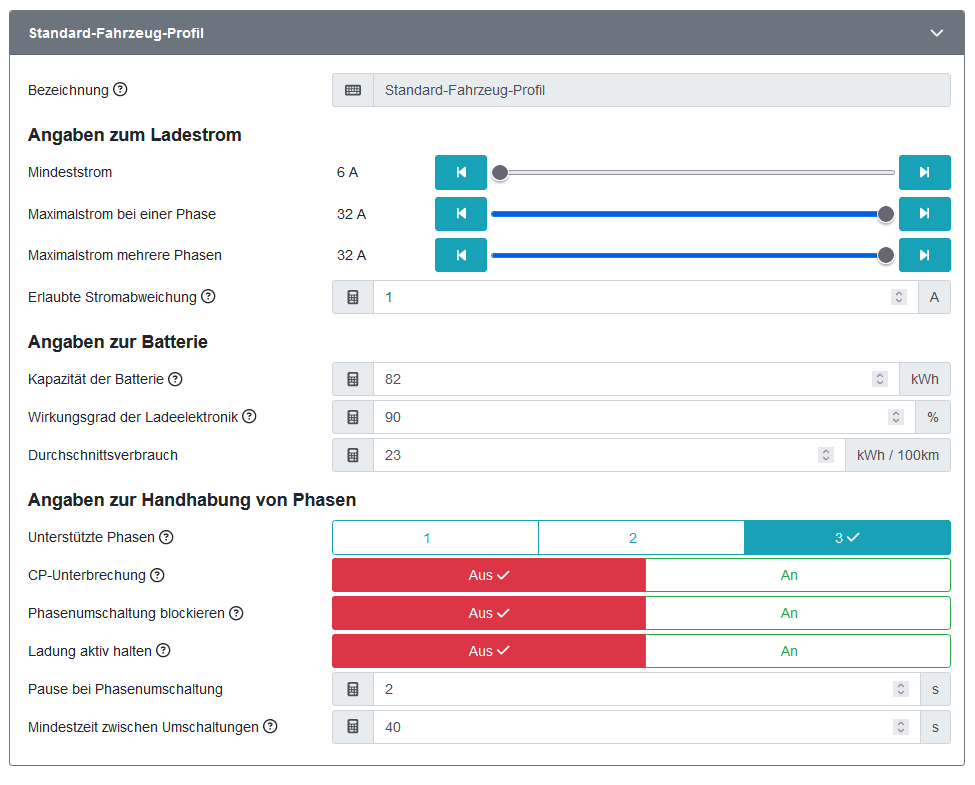Set Mindeststrom to minimum with skip-back button
This screenshot has height=785, width=975.
(x=461, y=173)
